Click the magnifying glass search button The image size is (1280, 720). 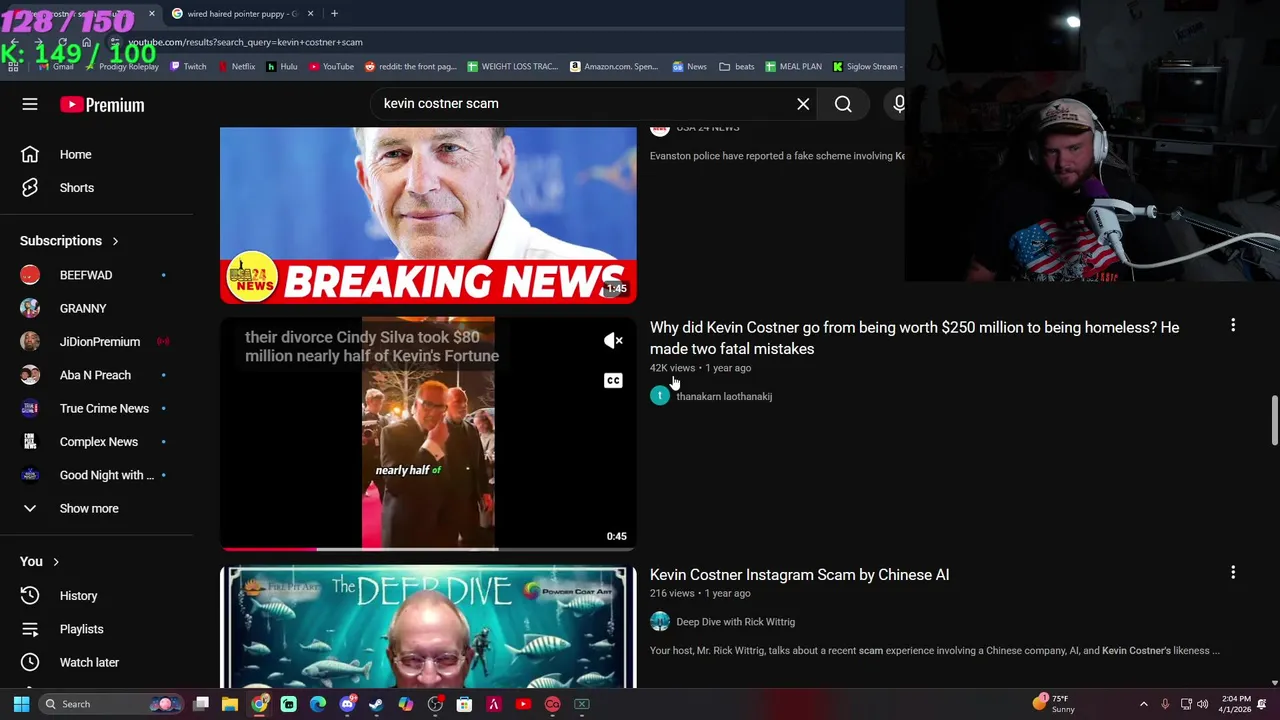point(843,104)
